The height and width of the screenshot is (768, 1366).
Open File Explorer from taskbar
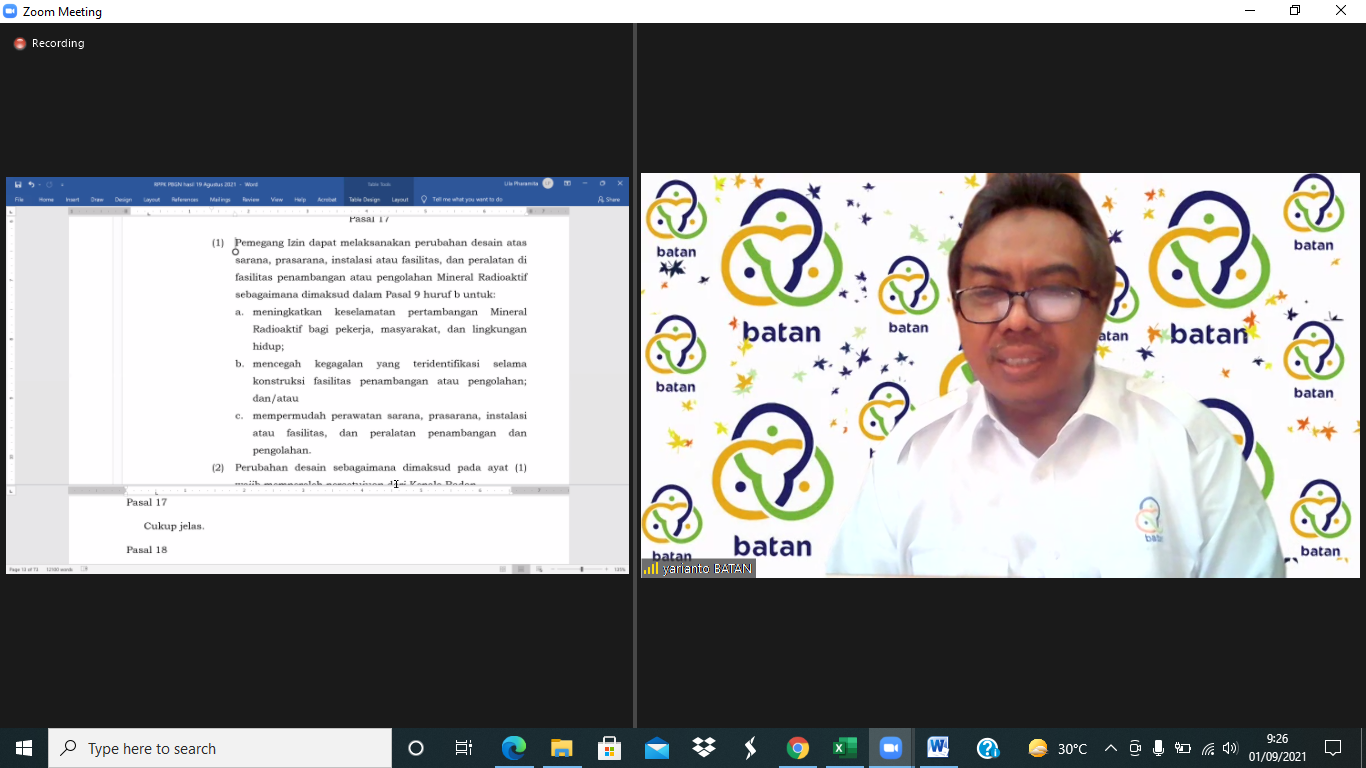[x=561, y=748]
